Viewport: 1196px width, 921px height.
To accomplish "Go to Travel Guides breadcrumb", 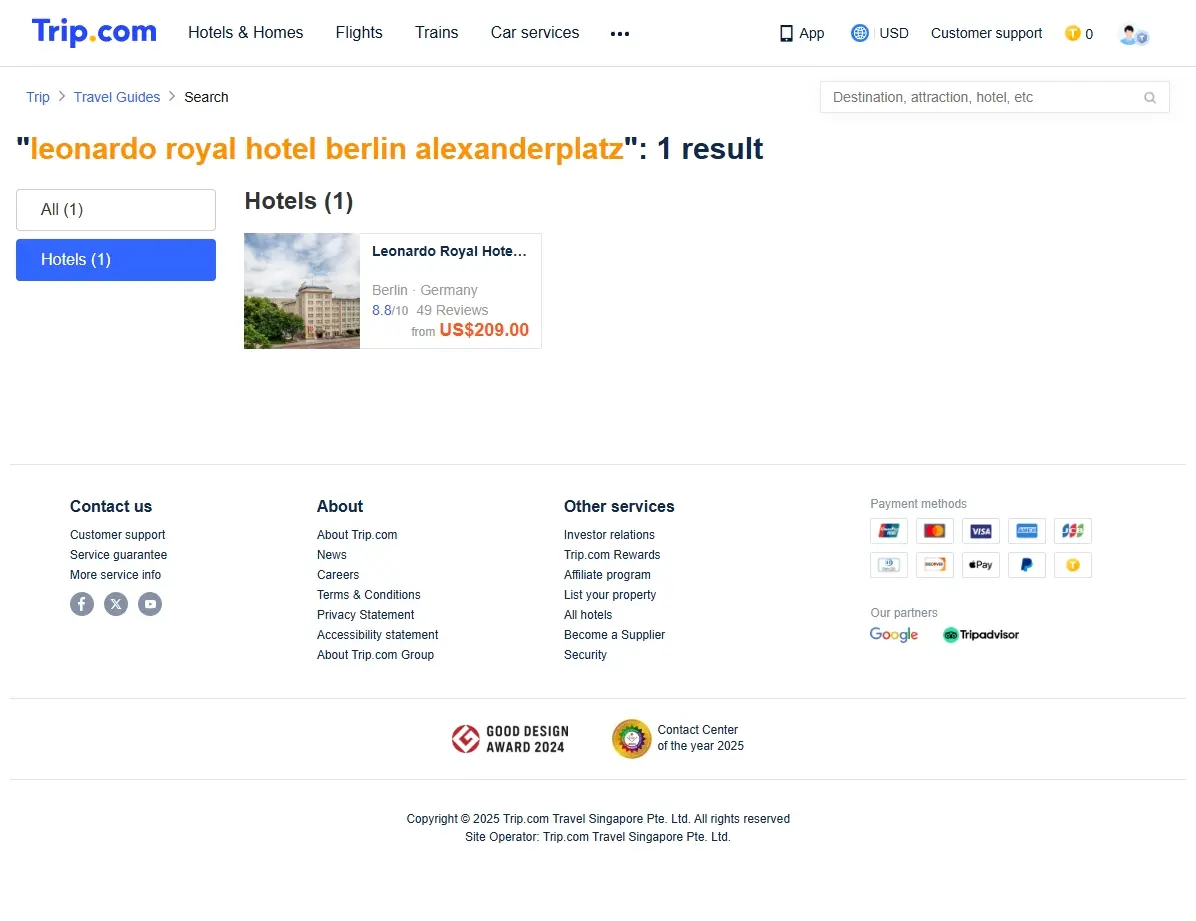I will (x=117, y=97).
